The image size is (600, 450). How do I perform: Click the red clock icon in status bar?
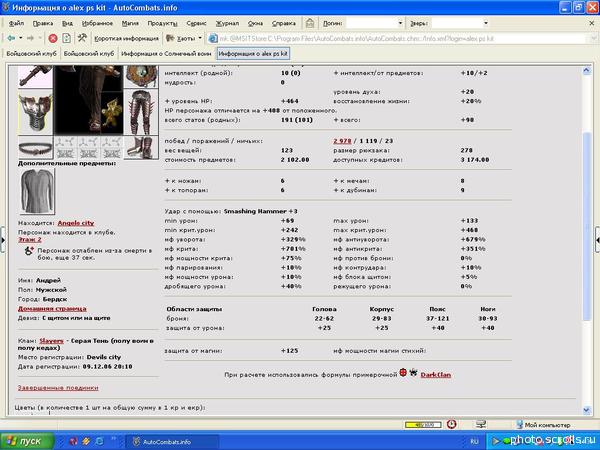[x=452, y=424]
